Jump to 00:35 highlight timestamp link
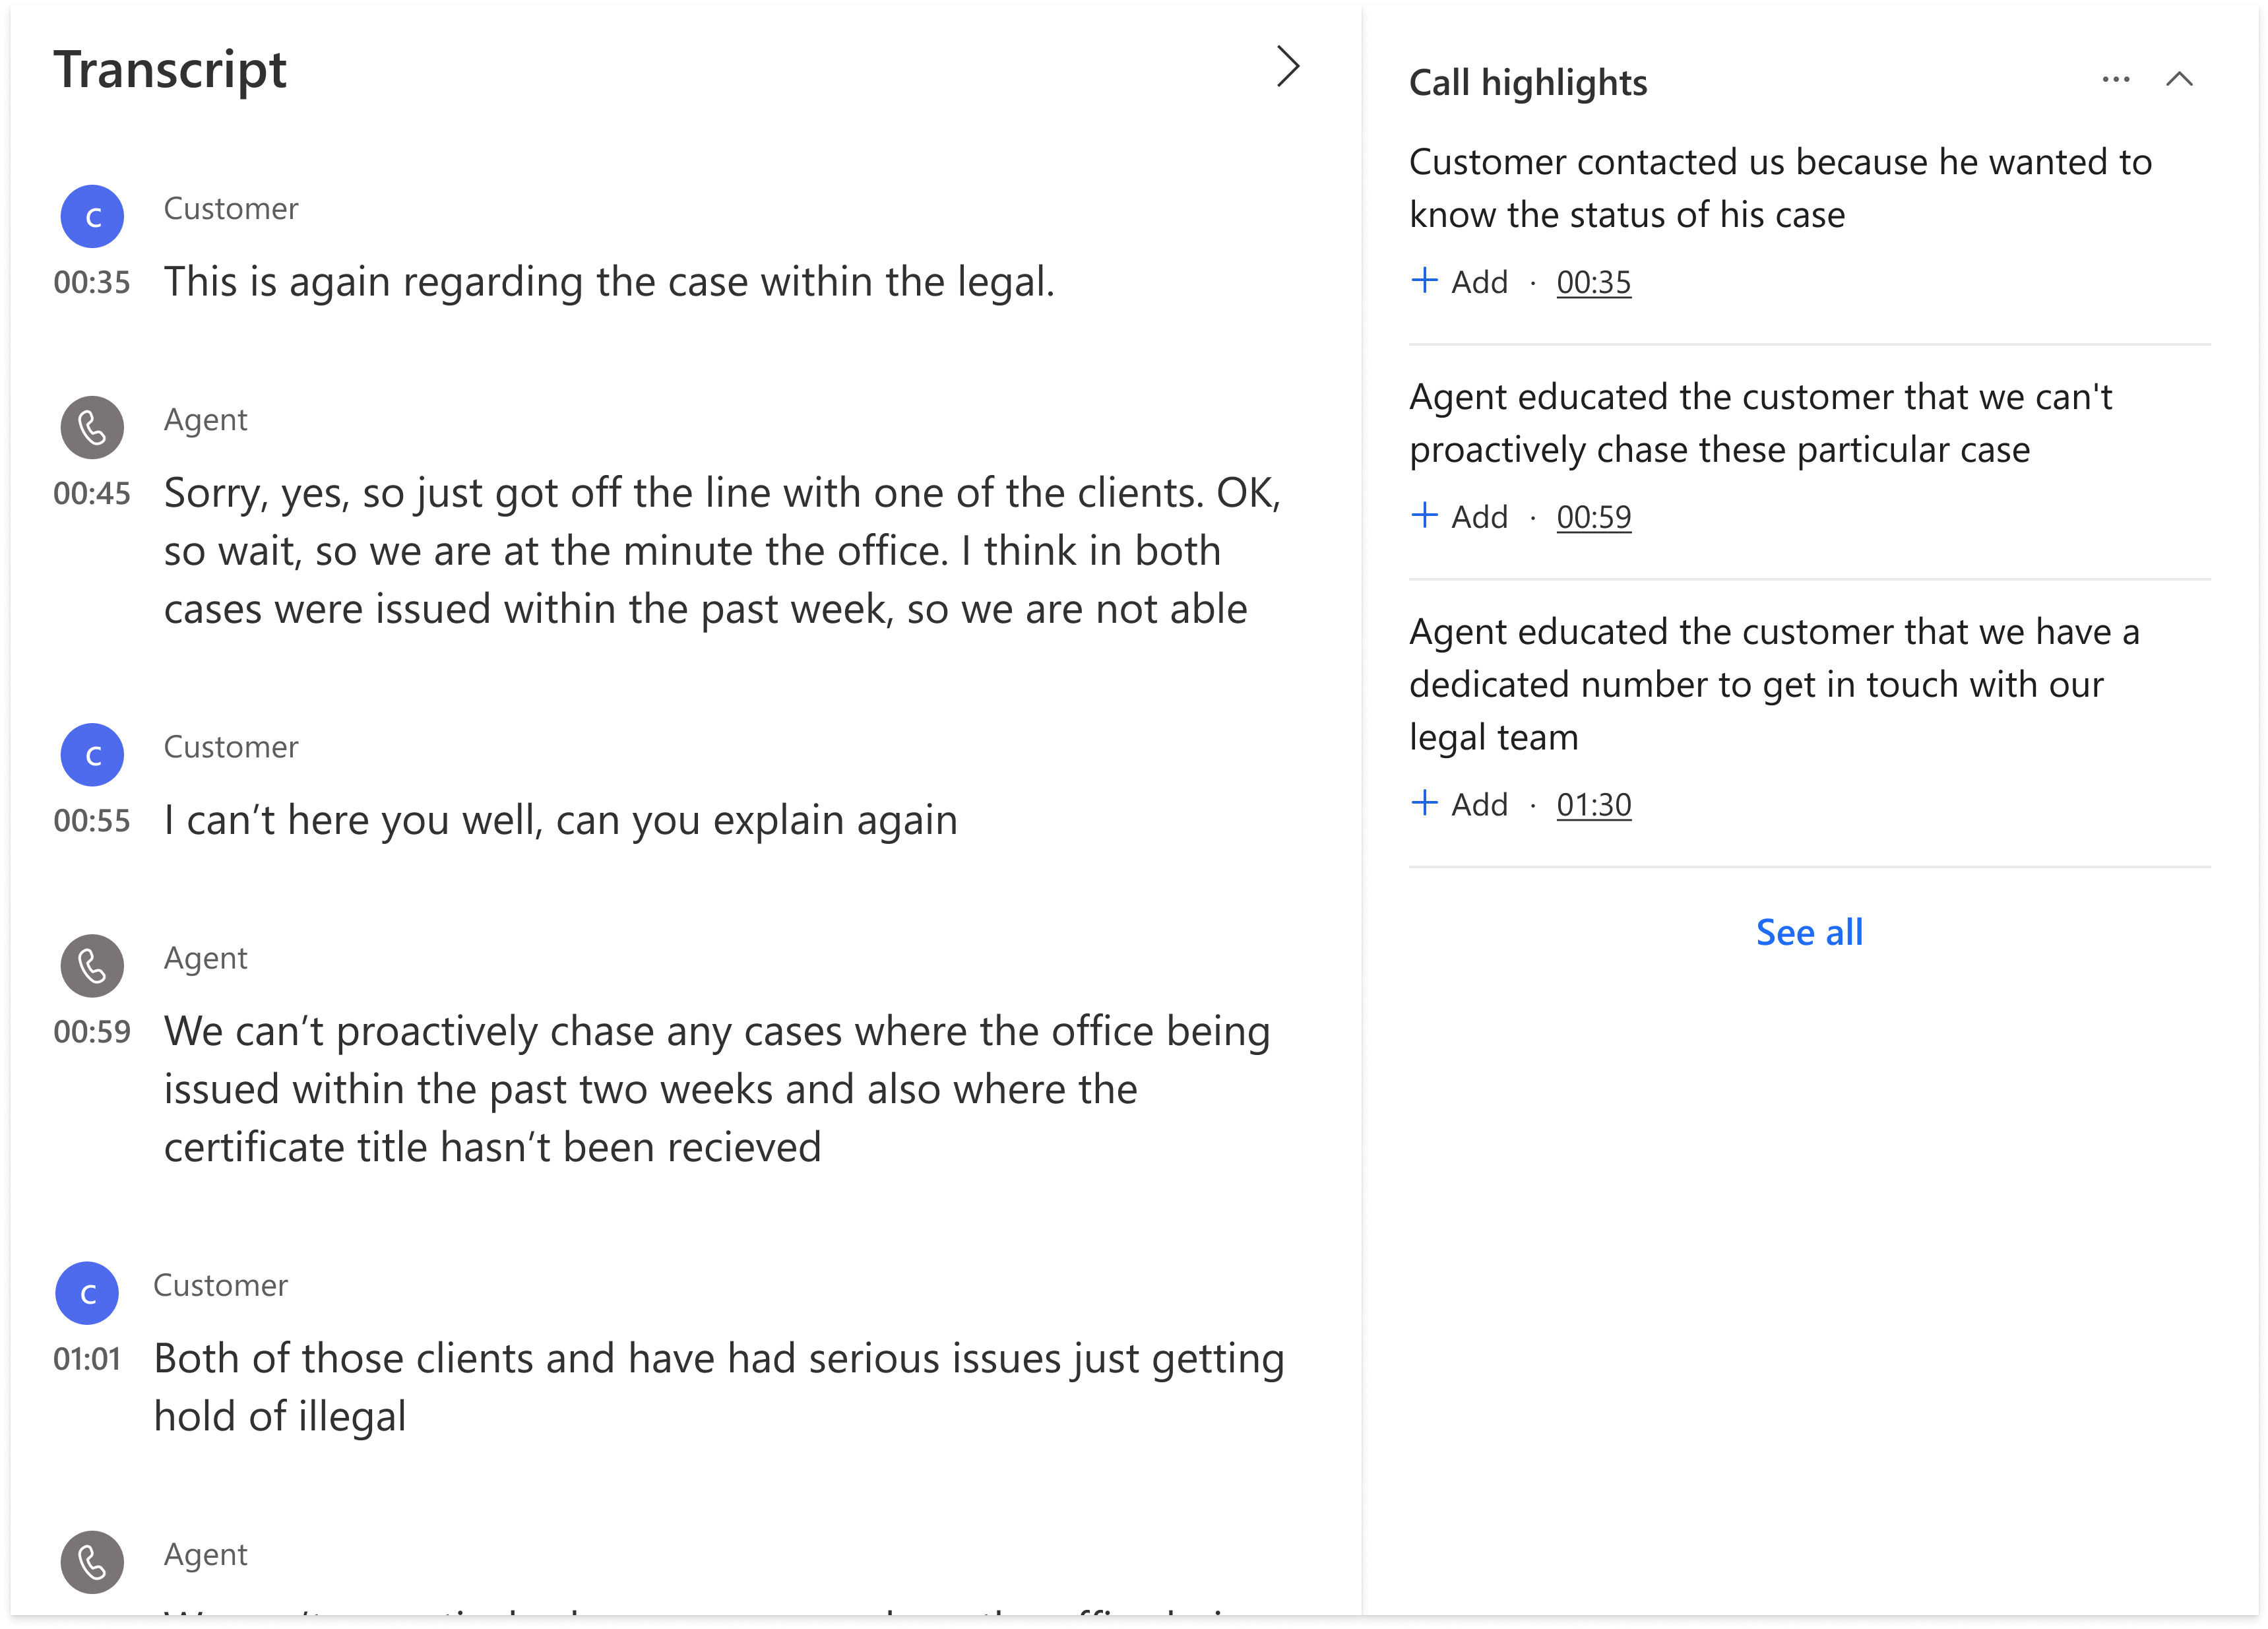The height and width of the screenshot is (1629, 2268). tap(1593, 283)
